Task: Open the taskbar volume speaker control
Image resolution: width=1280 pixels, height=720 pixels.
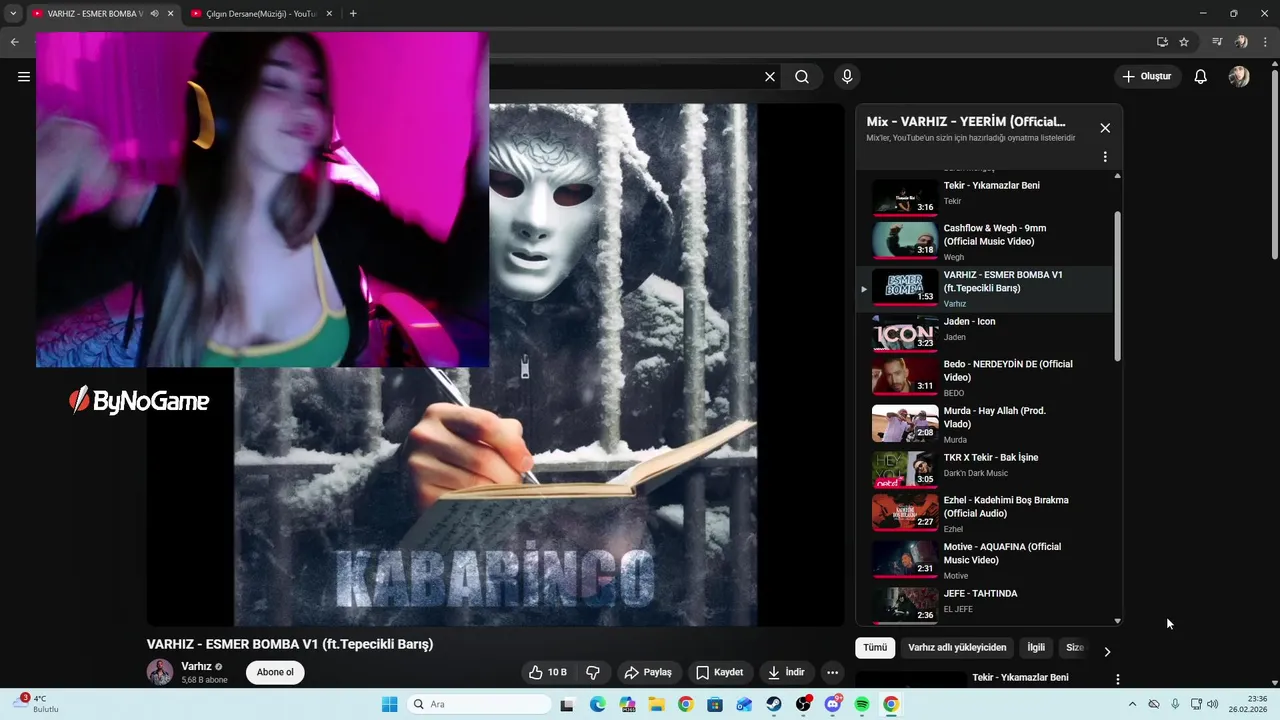Action: click(1213, 704)
